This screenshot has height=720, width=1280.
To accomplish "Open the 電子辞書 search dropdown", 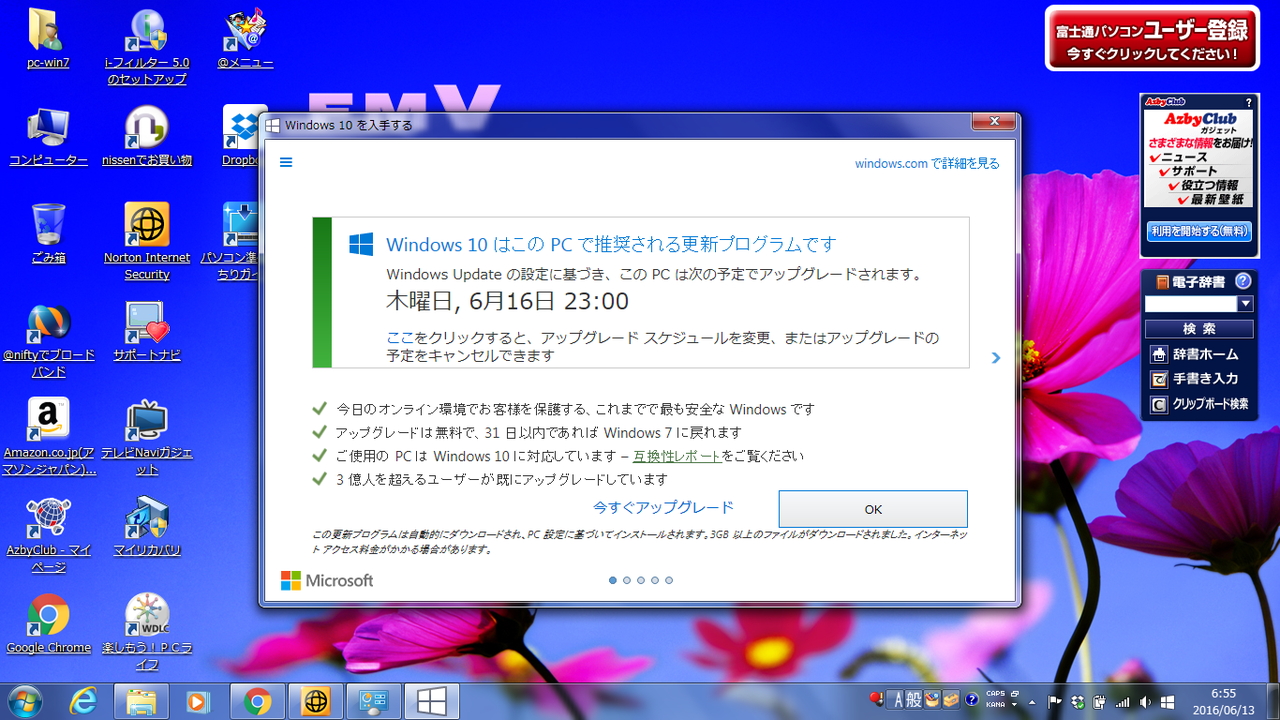I will [1245, 303].
